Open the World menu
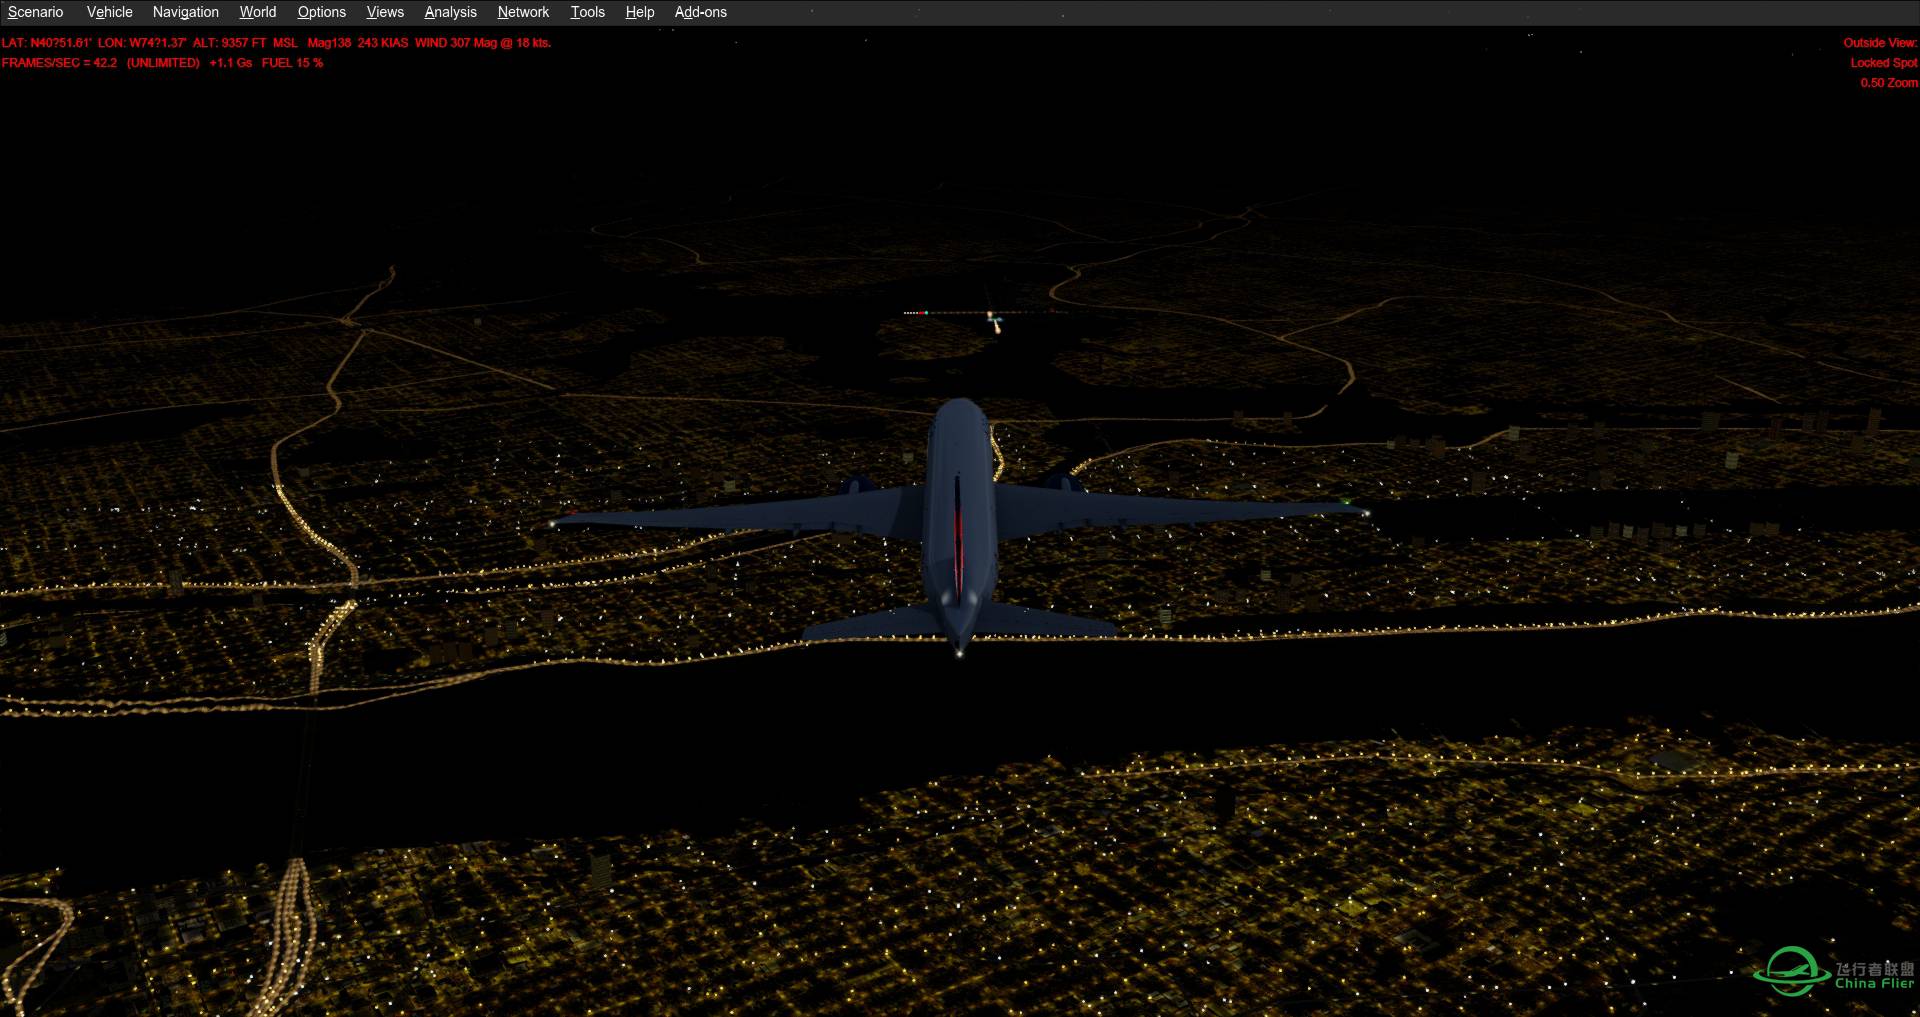Viewport: 1920px width, 1017px height. coord(257,12)
